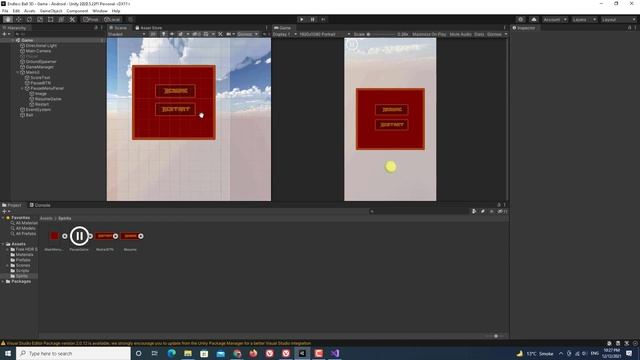
Task: Select the Transform tool in toolbar
Action: [61, 20]
